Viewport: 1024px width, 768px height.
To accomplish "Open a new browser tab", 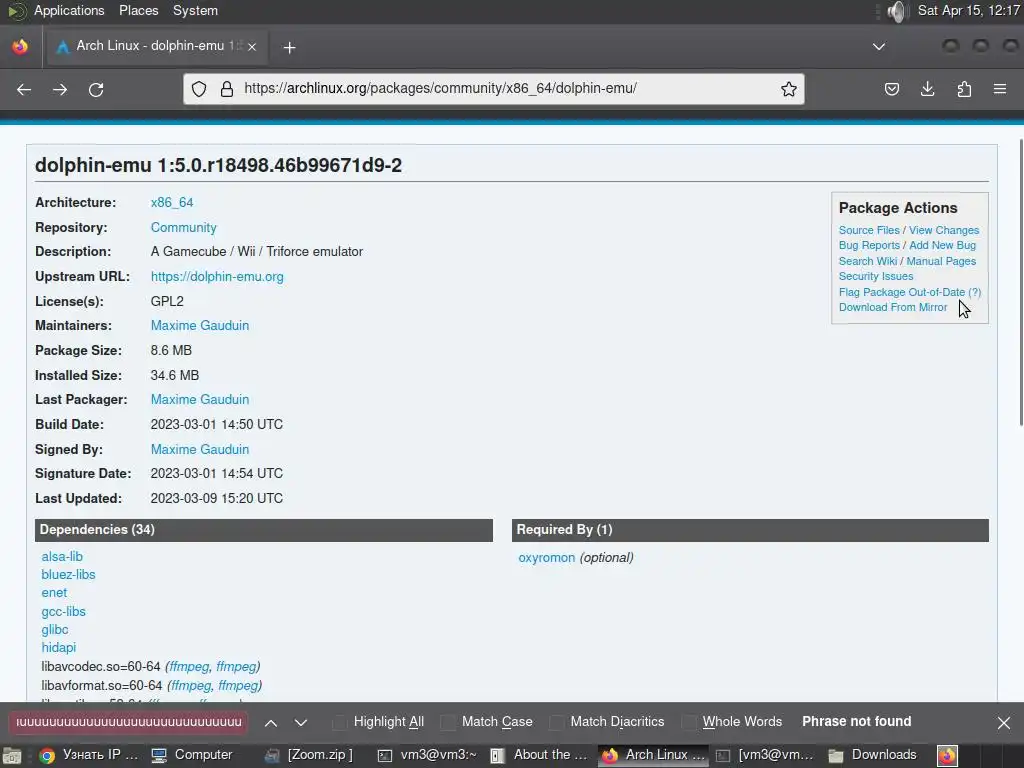I will [x=289, y=47].
